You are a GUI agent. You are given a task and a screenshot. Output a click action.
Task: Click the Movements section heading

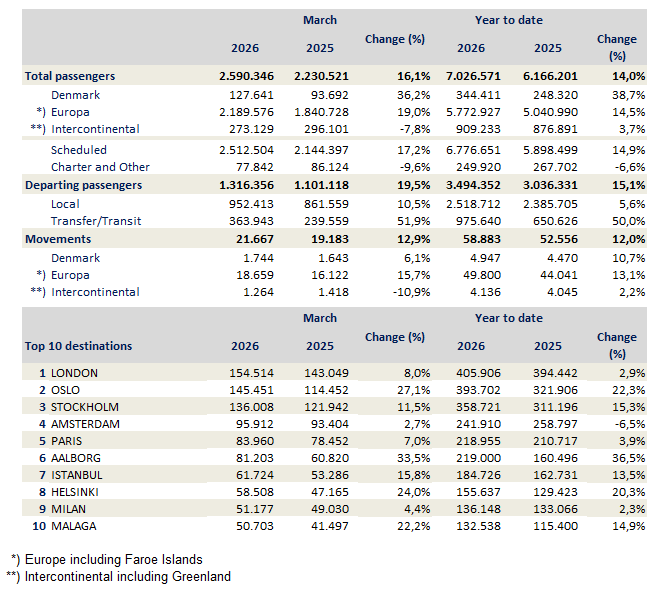pyautogui.click(x=58, y=239)
